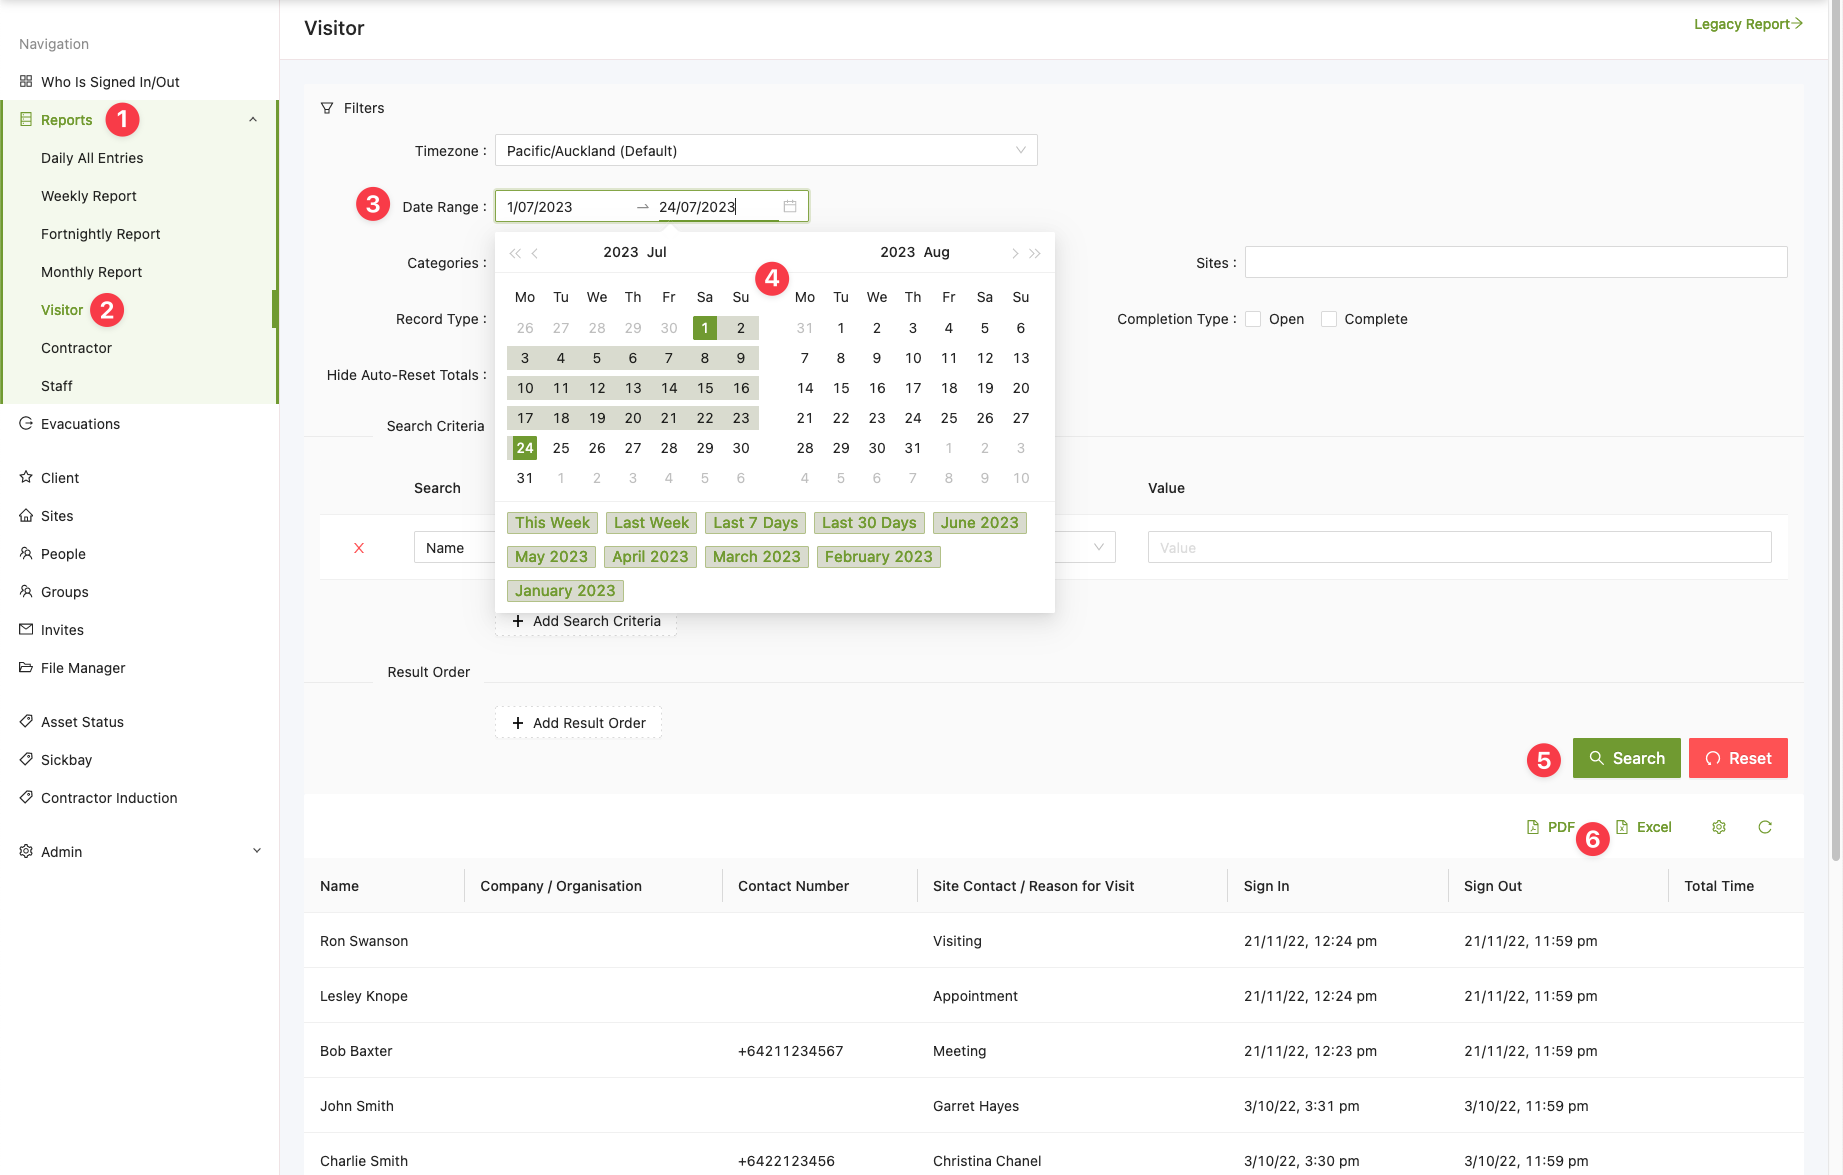
Task: Click the refresh results icon
Action: (x=1764, y=827)
